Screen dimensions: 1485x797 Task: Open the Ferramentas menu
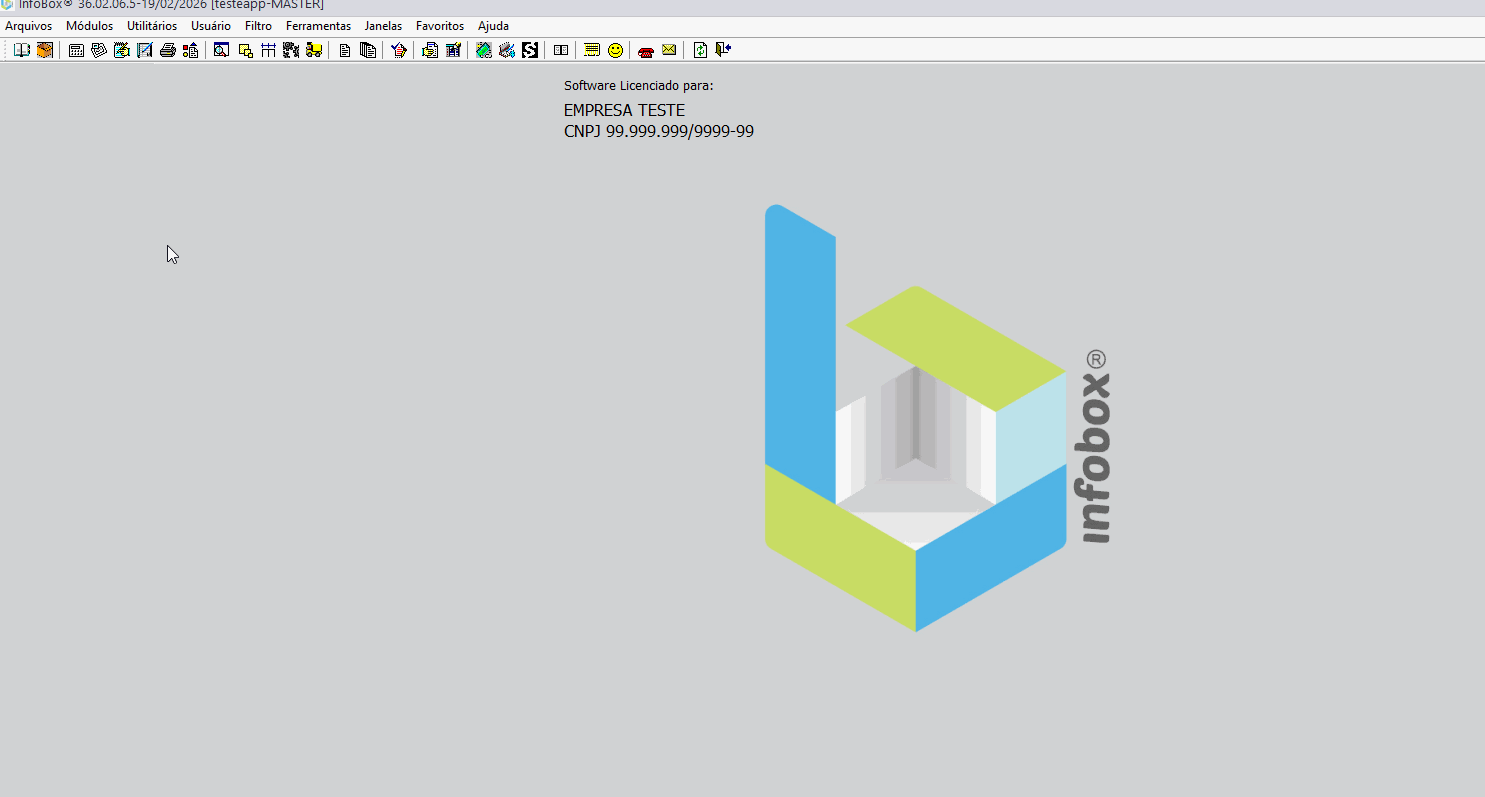click(x=318, y=26)
